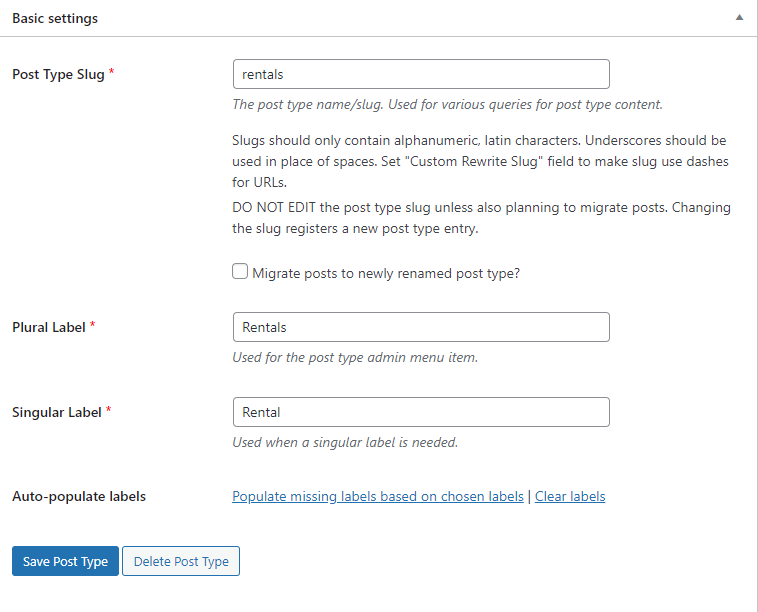Click the Post Type Slug label text
758x612 pixels.
(58, 74)
